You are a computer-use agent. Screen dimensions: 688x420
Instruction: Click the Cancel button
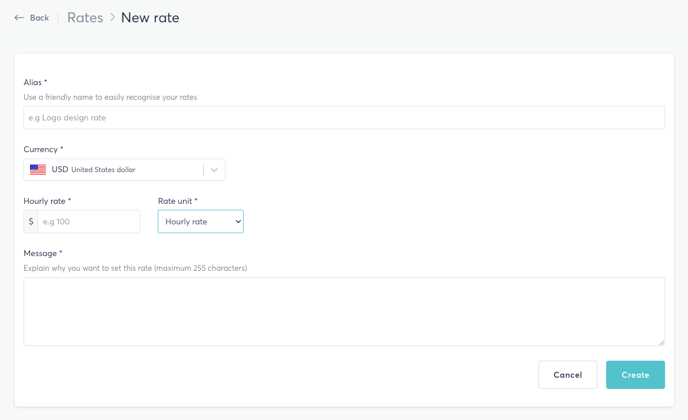(x=568, y=375)
